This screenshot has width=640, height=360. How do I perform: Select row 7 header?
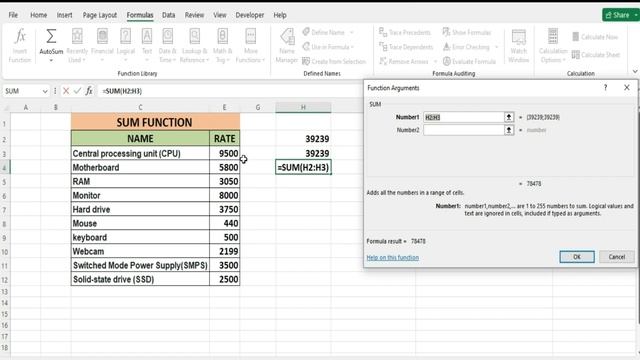pyautogui.click(x=4, y=210)
